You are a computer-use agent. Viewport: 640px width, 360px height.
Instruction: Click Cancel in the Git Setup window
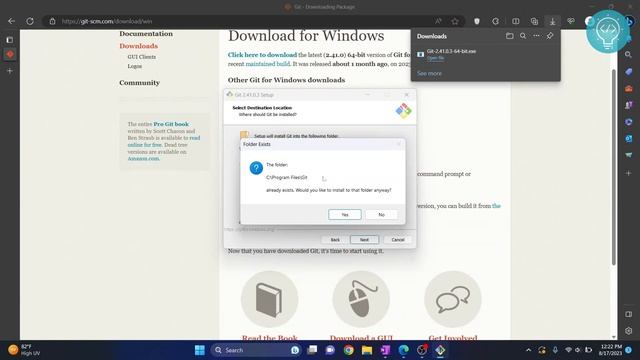tap(398, 240)
